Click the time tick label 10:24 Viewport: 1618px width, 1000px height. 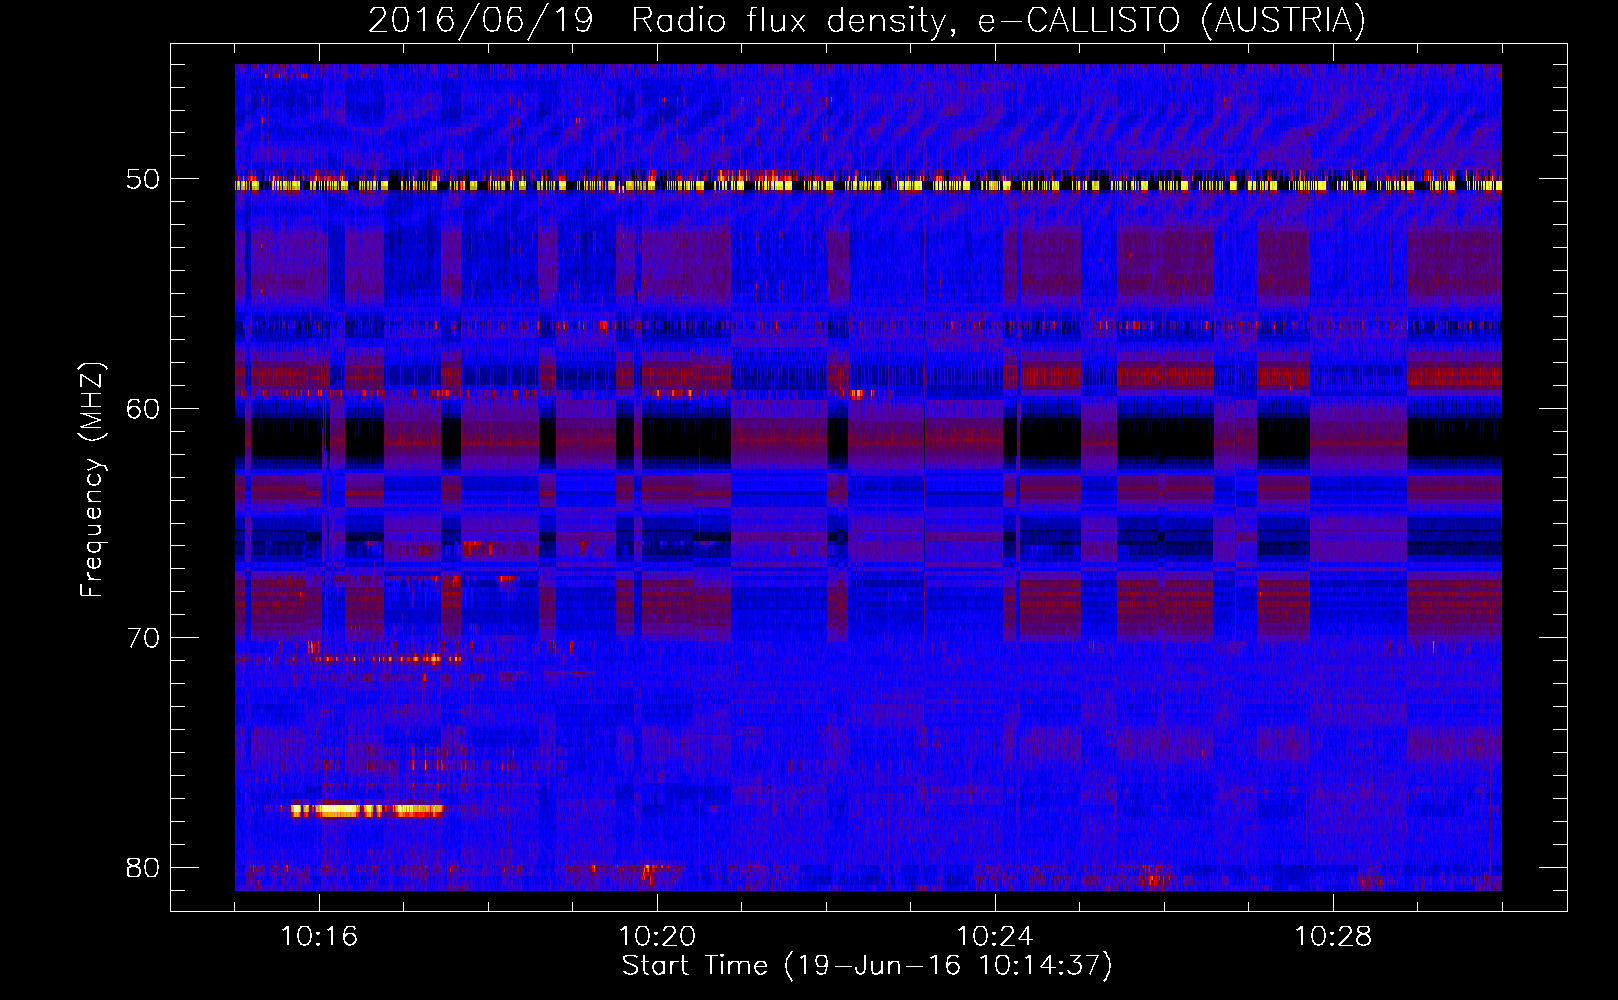click(995, 937)
